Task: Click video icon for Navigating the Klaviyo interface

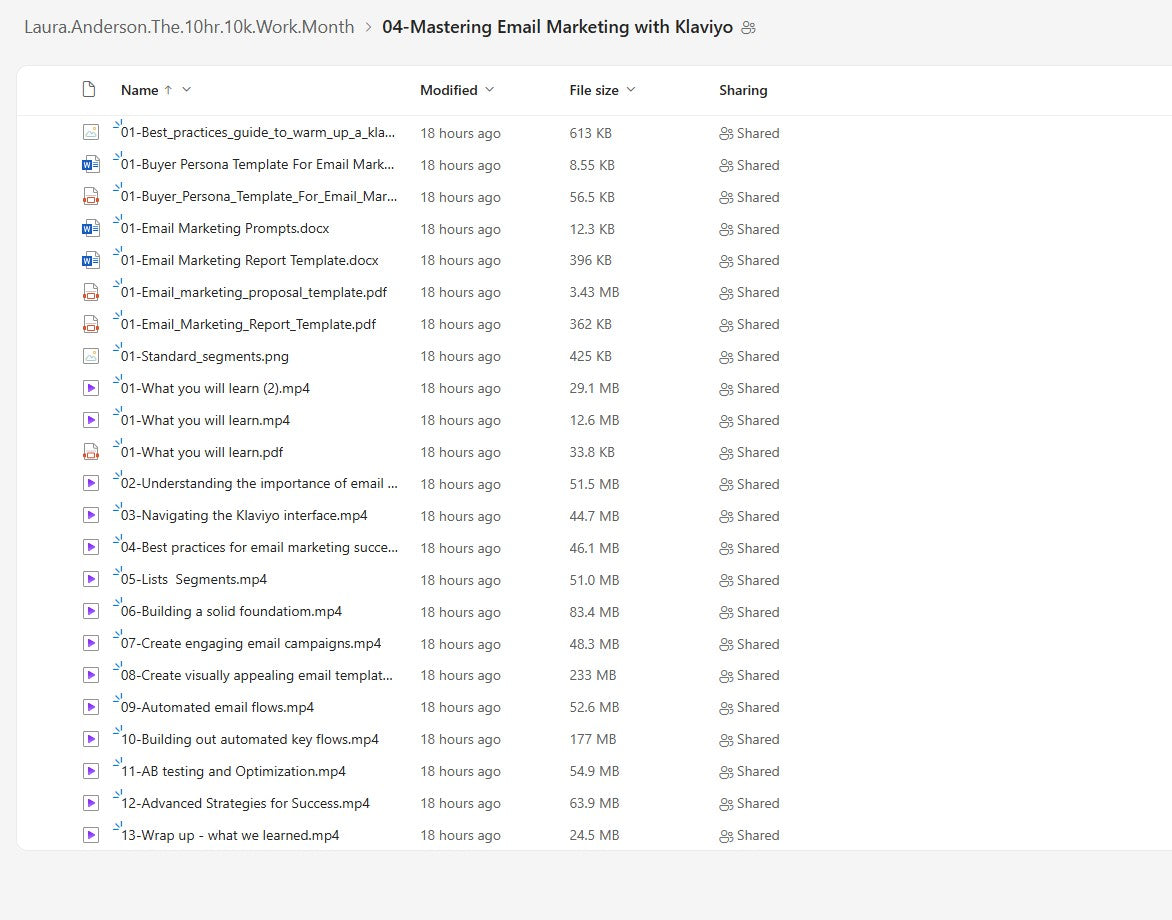Action: click(91, 516)
